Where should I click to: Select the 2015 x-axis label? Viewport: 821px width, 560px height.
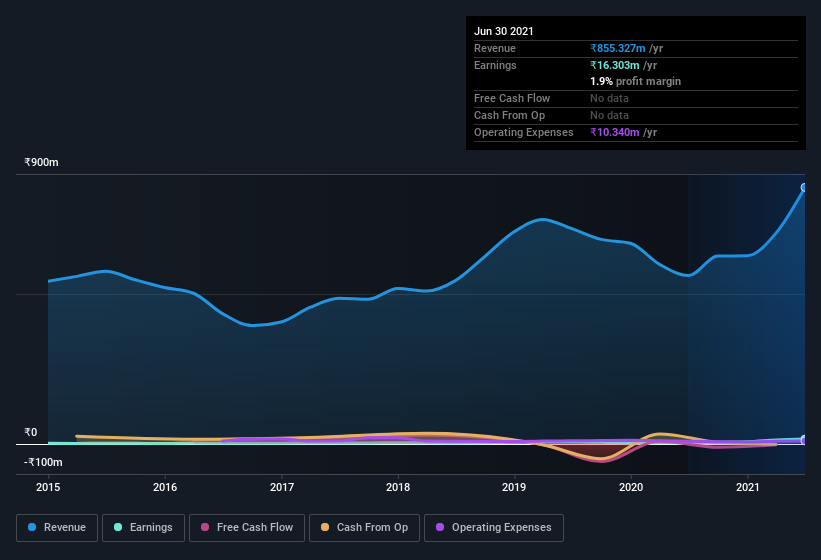(x=48, y=487)
